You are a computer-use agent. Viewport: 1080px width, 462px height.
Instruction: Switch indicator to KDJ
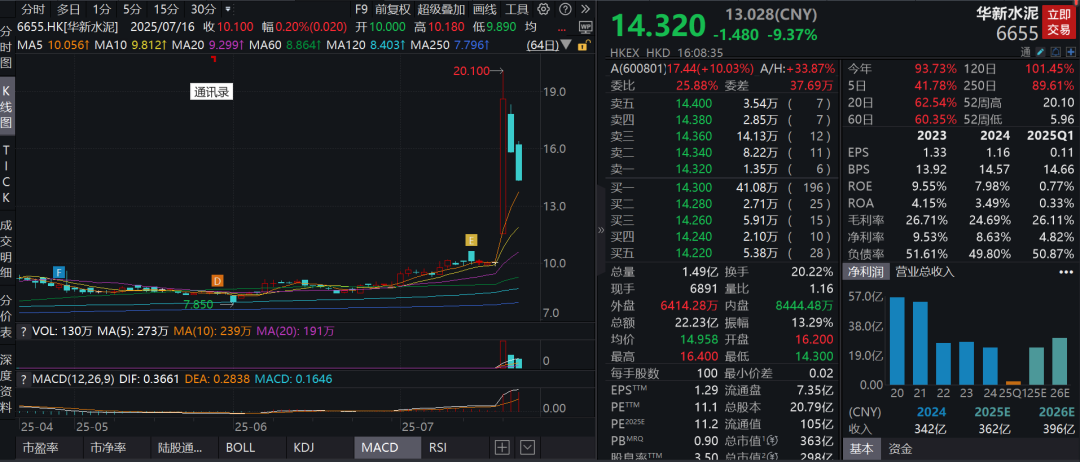pyautogui.click(x=304, y=448)
